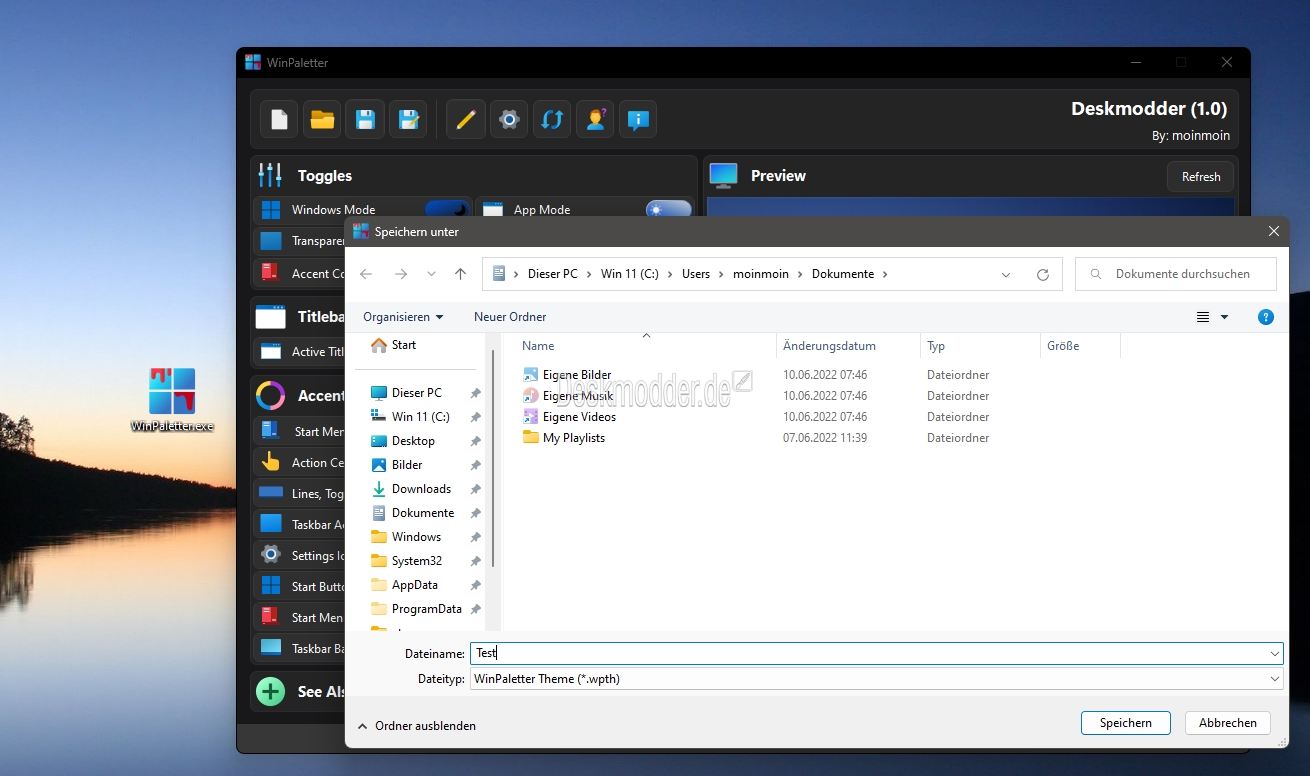Screen dimensions: 1310x776
Task: Open theme file via yellow folder icon
Action: pos(322,120)
